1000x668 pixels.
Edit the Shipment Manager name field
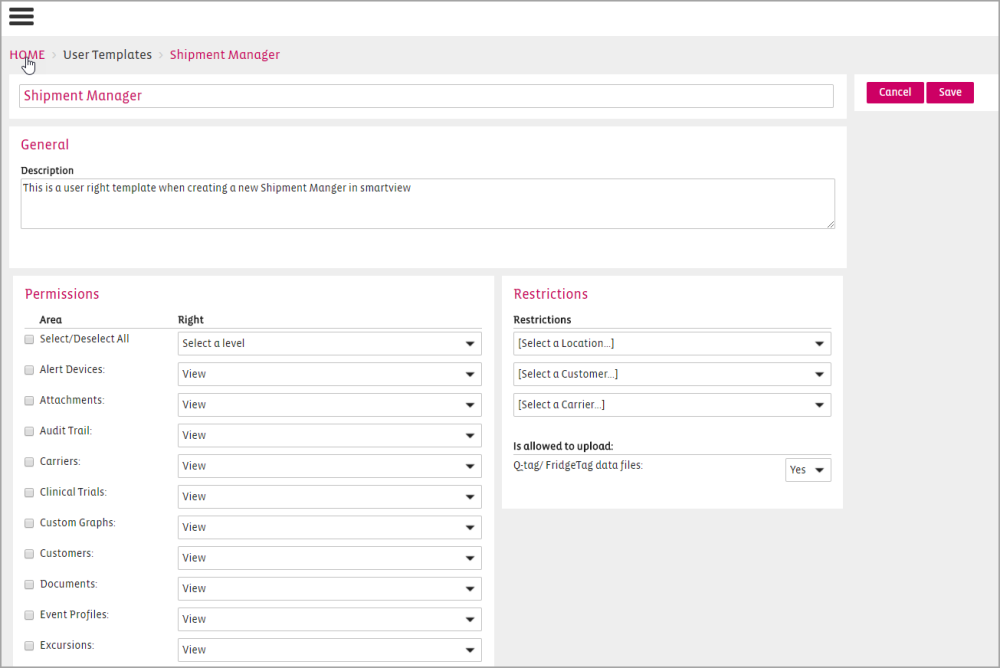(426, 96)
